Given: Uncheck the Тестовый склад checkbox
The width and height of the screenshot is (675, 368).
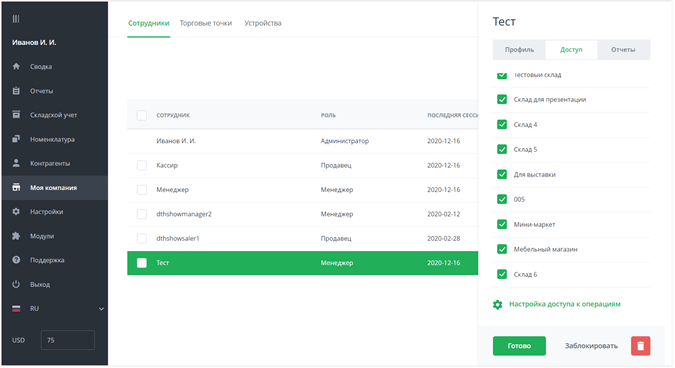Looking at the screenshot, I should click(502, 75).
